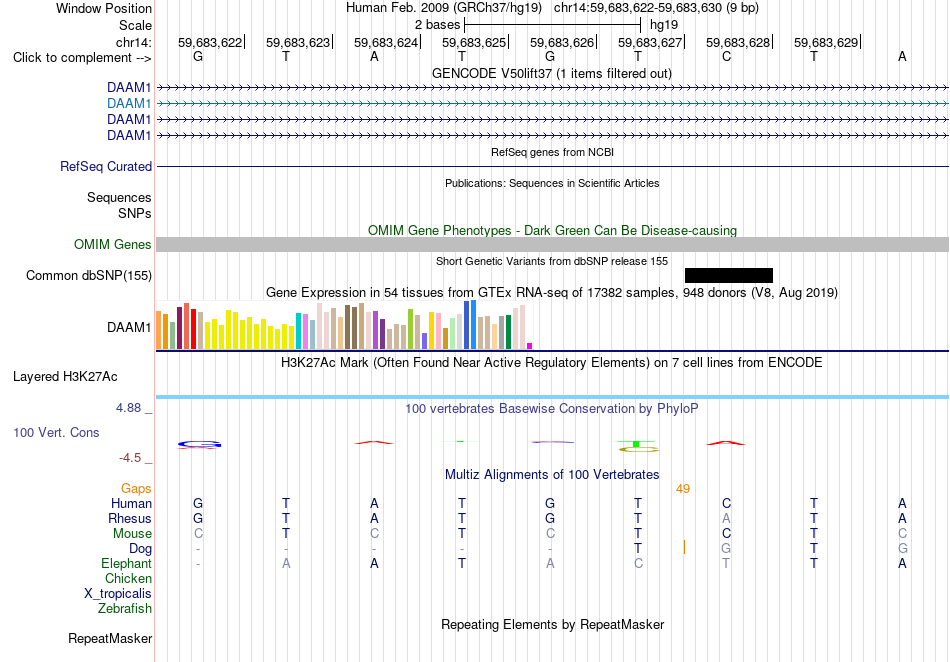
Task: Click the chr14: ruler label
Action: point(134,42)
